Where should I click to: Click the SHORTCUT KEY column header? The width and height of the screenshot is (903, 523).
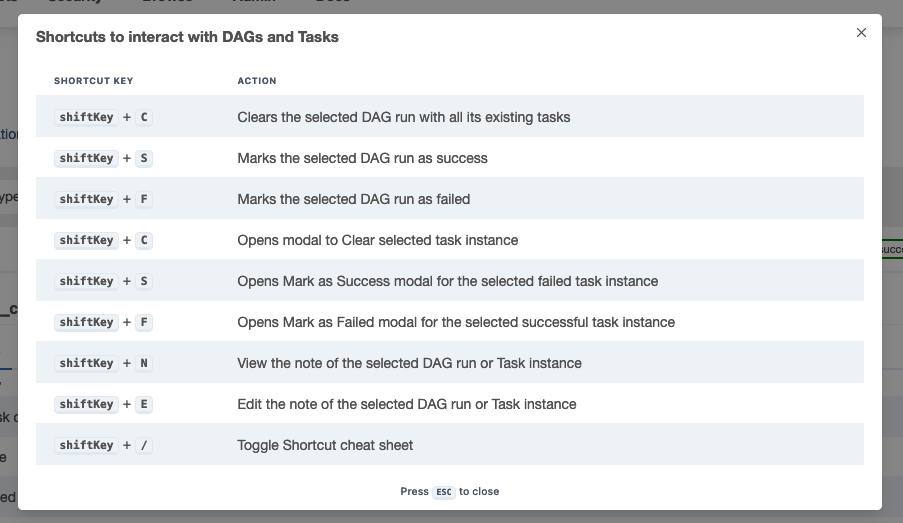pos(93,81)
